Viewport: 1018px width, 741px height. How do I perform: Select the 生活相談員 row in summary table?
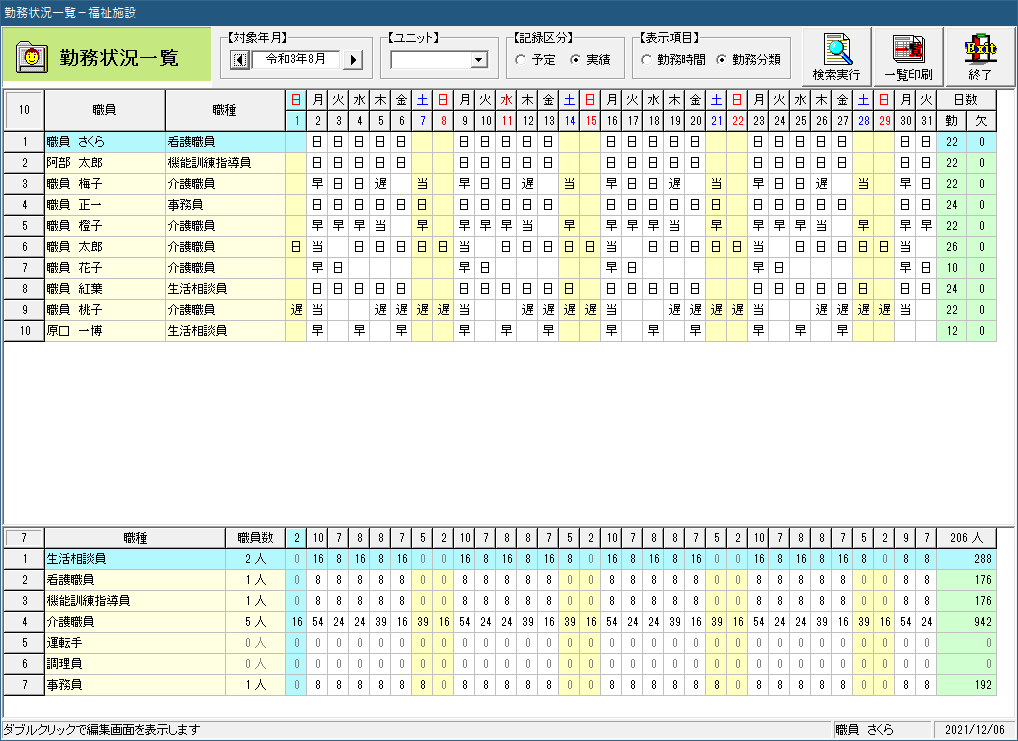(x=134, y=558)
